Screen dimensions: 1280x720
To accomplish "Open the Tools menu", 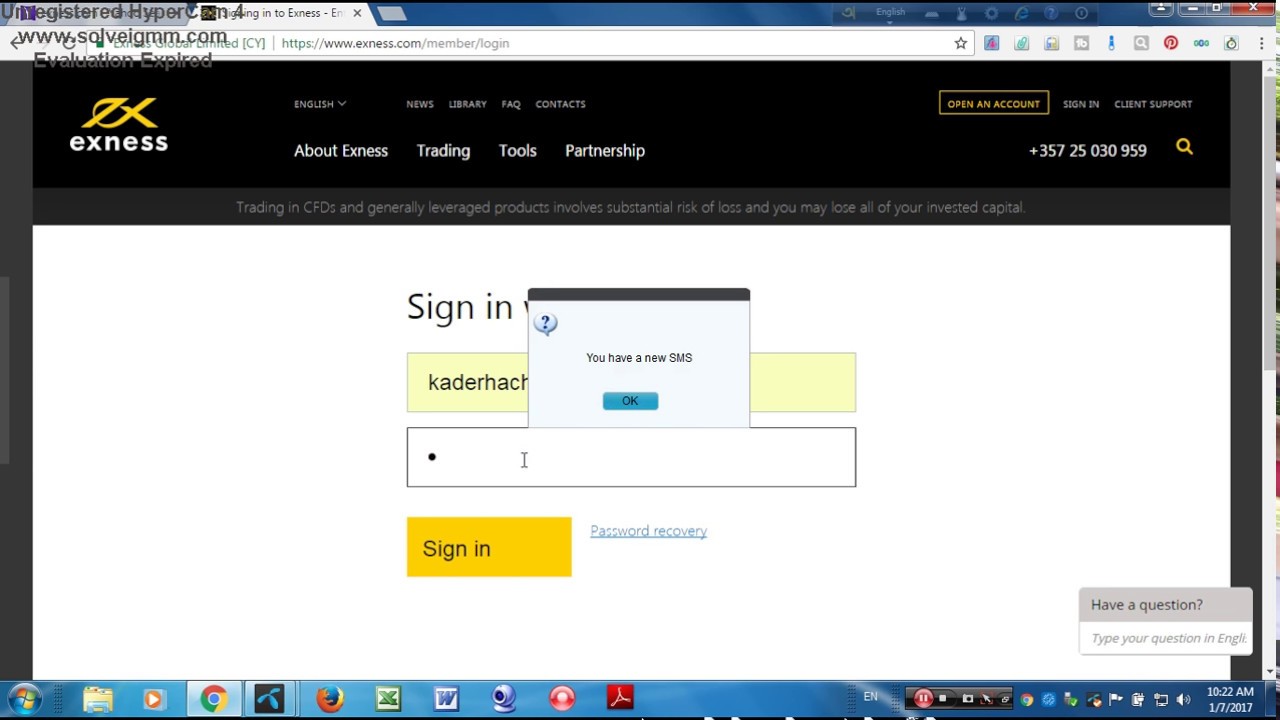I will [x=518, y=151].
